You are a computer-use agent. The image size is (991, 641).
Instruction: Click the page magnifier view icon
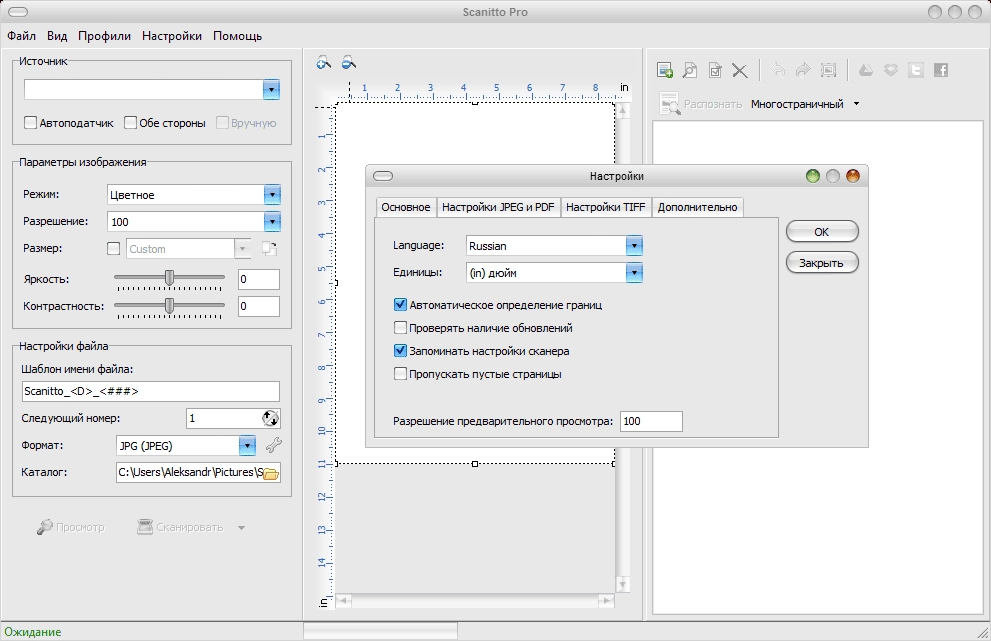[690, 70]
